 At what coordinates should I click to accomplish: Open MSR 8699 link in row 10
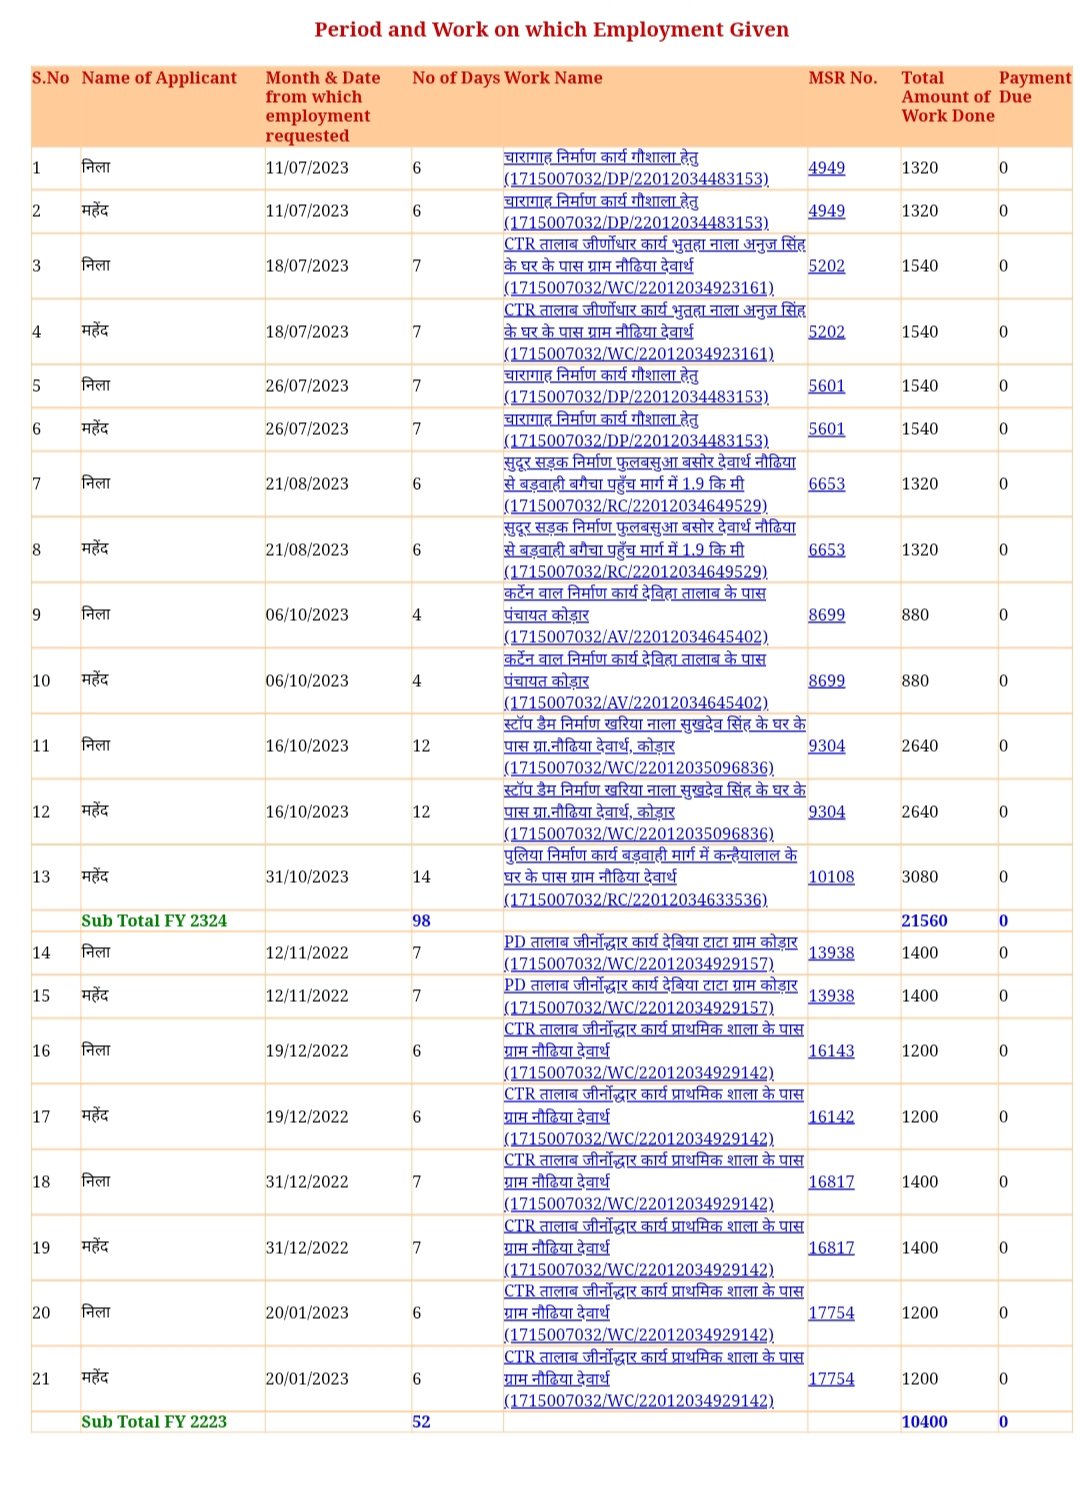pos(826,681)
